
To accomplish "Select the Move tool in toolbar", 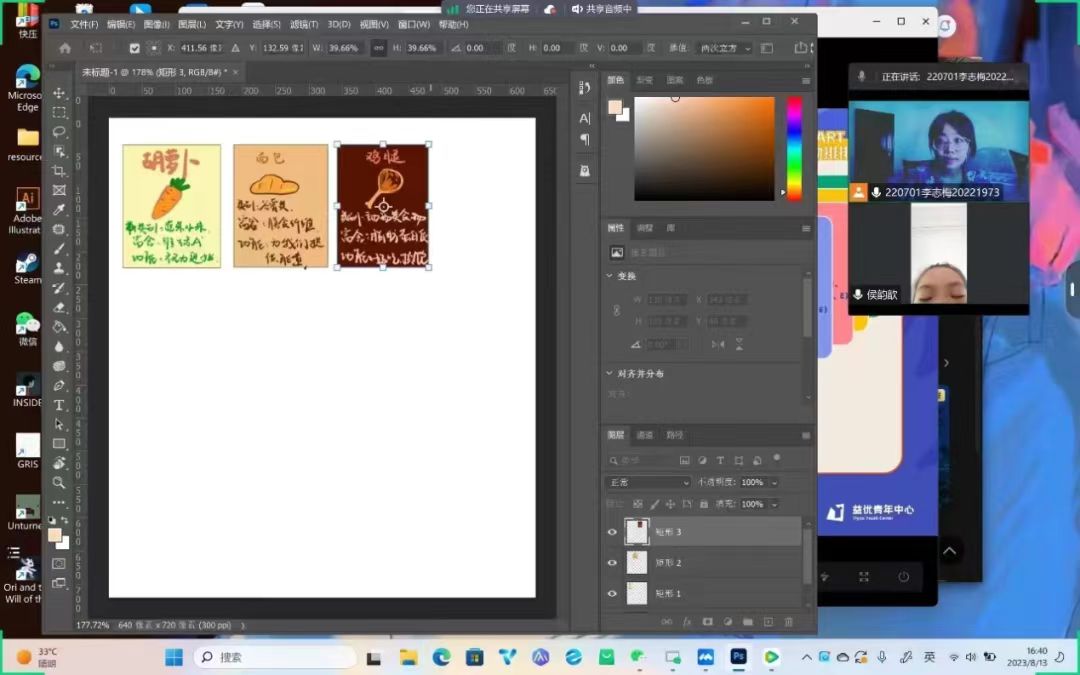I will pyautogui.click(x=59, y=93).
